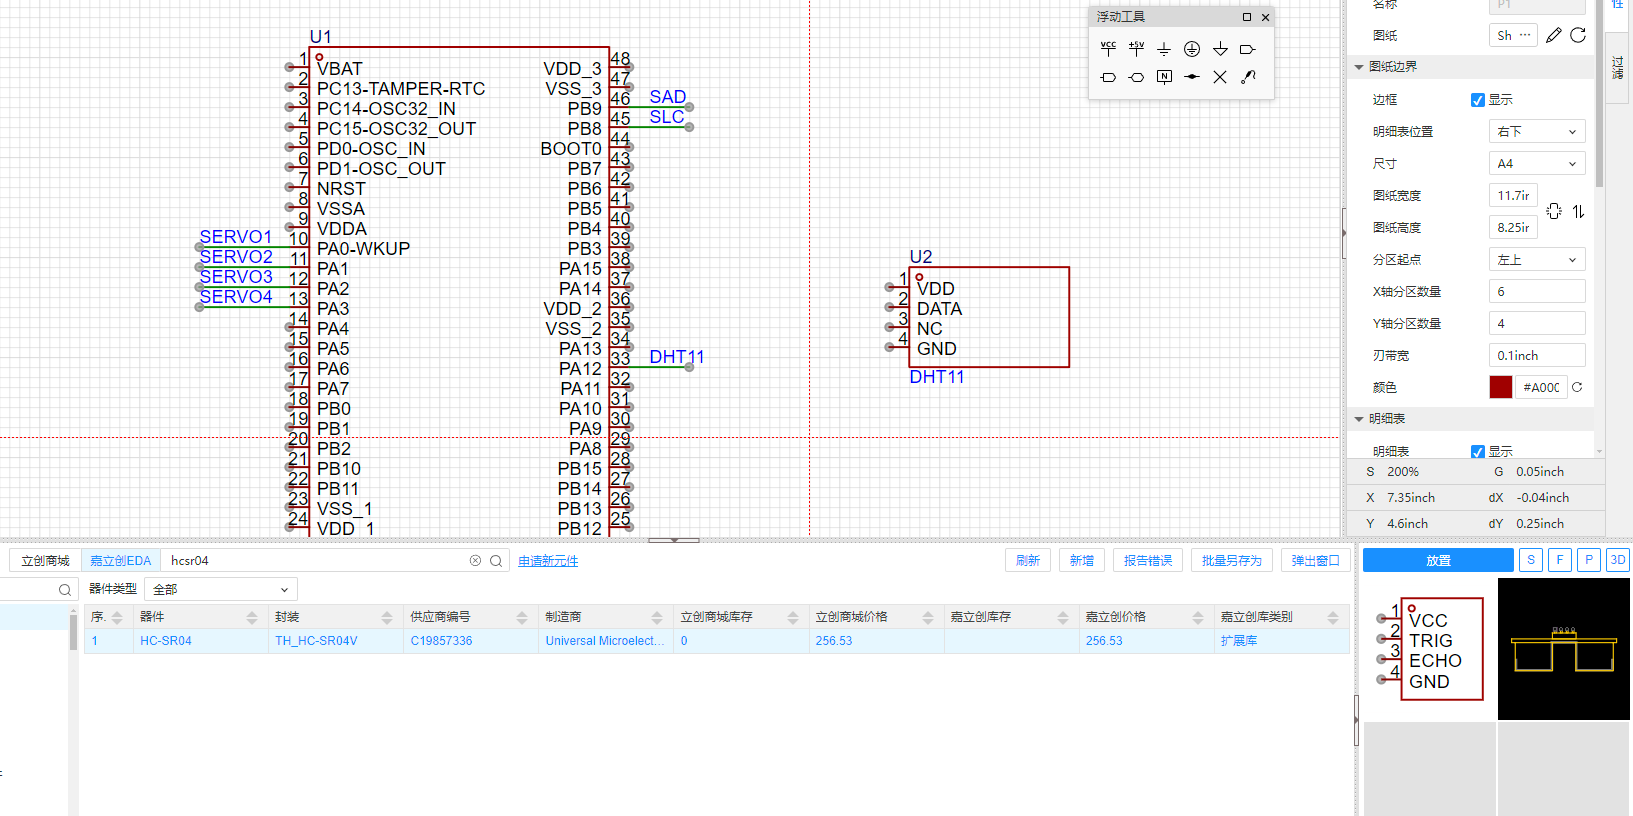Collapse the 图纸边界 section
The image size is (1633, 816).
coord(1359,67)
